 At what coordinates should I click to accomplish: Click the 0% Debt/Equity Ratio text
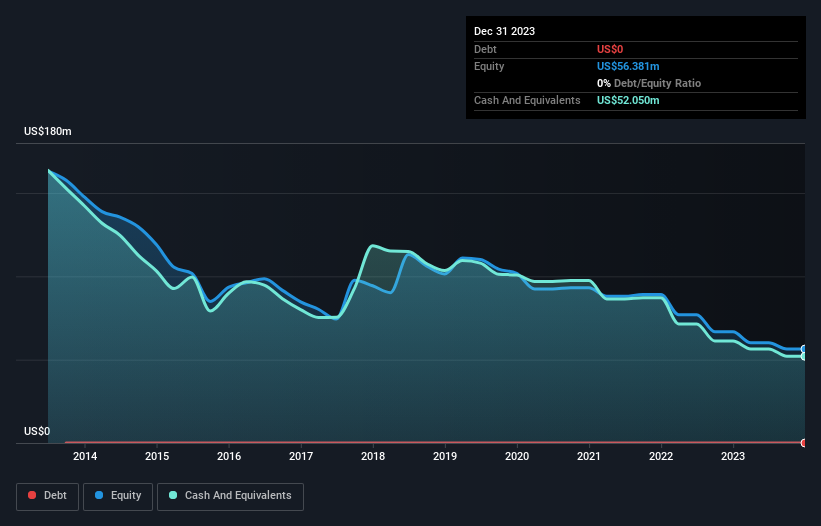(649, 83)
